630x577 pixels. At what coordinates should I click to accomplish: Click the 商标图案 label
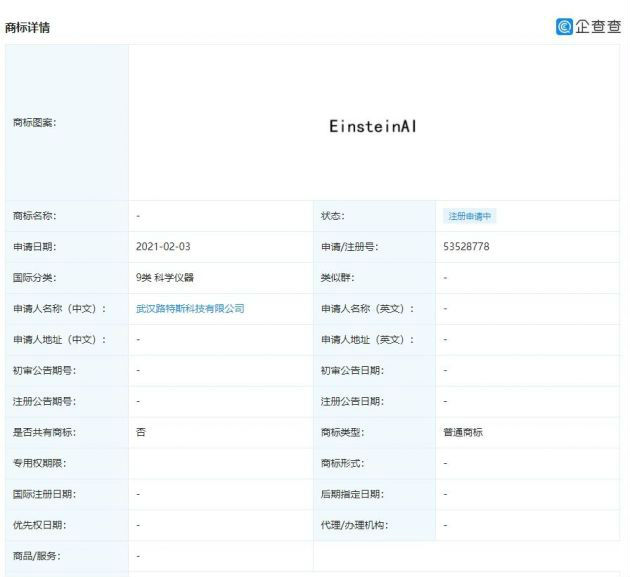pyautogui.click(x=35, y=123)
